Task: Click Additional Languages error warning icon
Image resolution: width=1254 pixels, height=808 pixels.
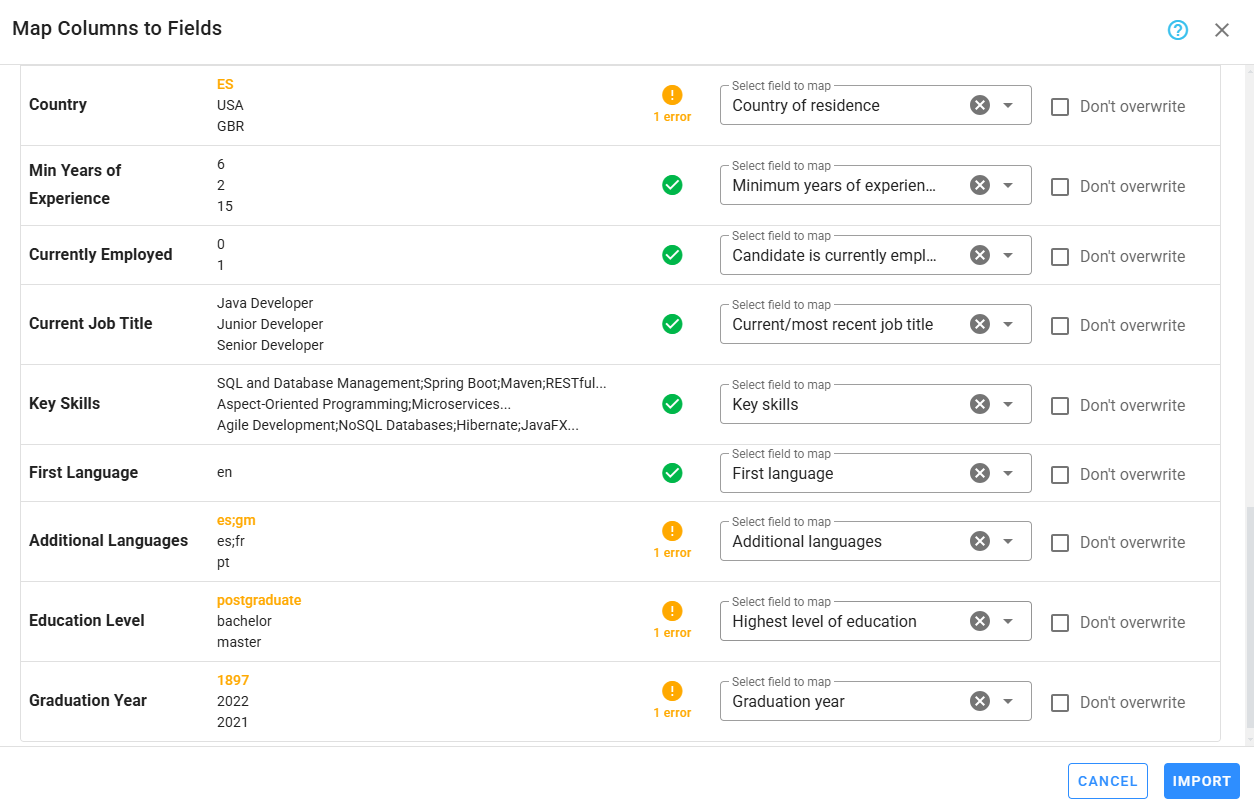Action: click(672, 531)
